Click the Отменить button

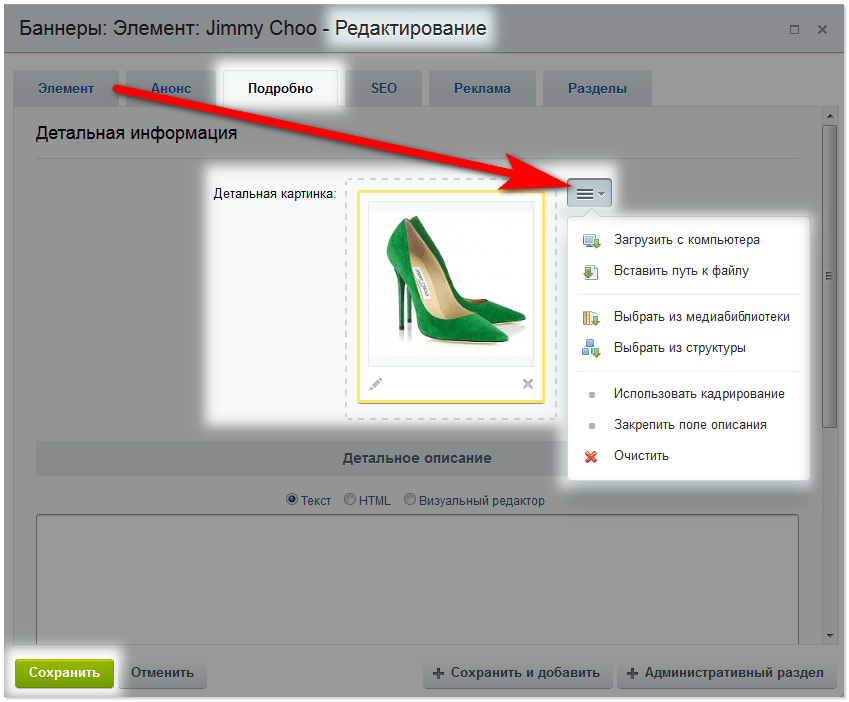[162, 673]
